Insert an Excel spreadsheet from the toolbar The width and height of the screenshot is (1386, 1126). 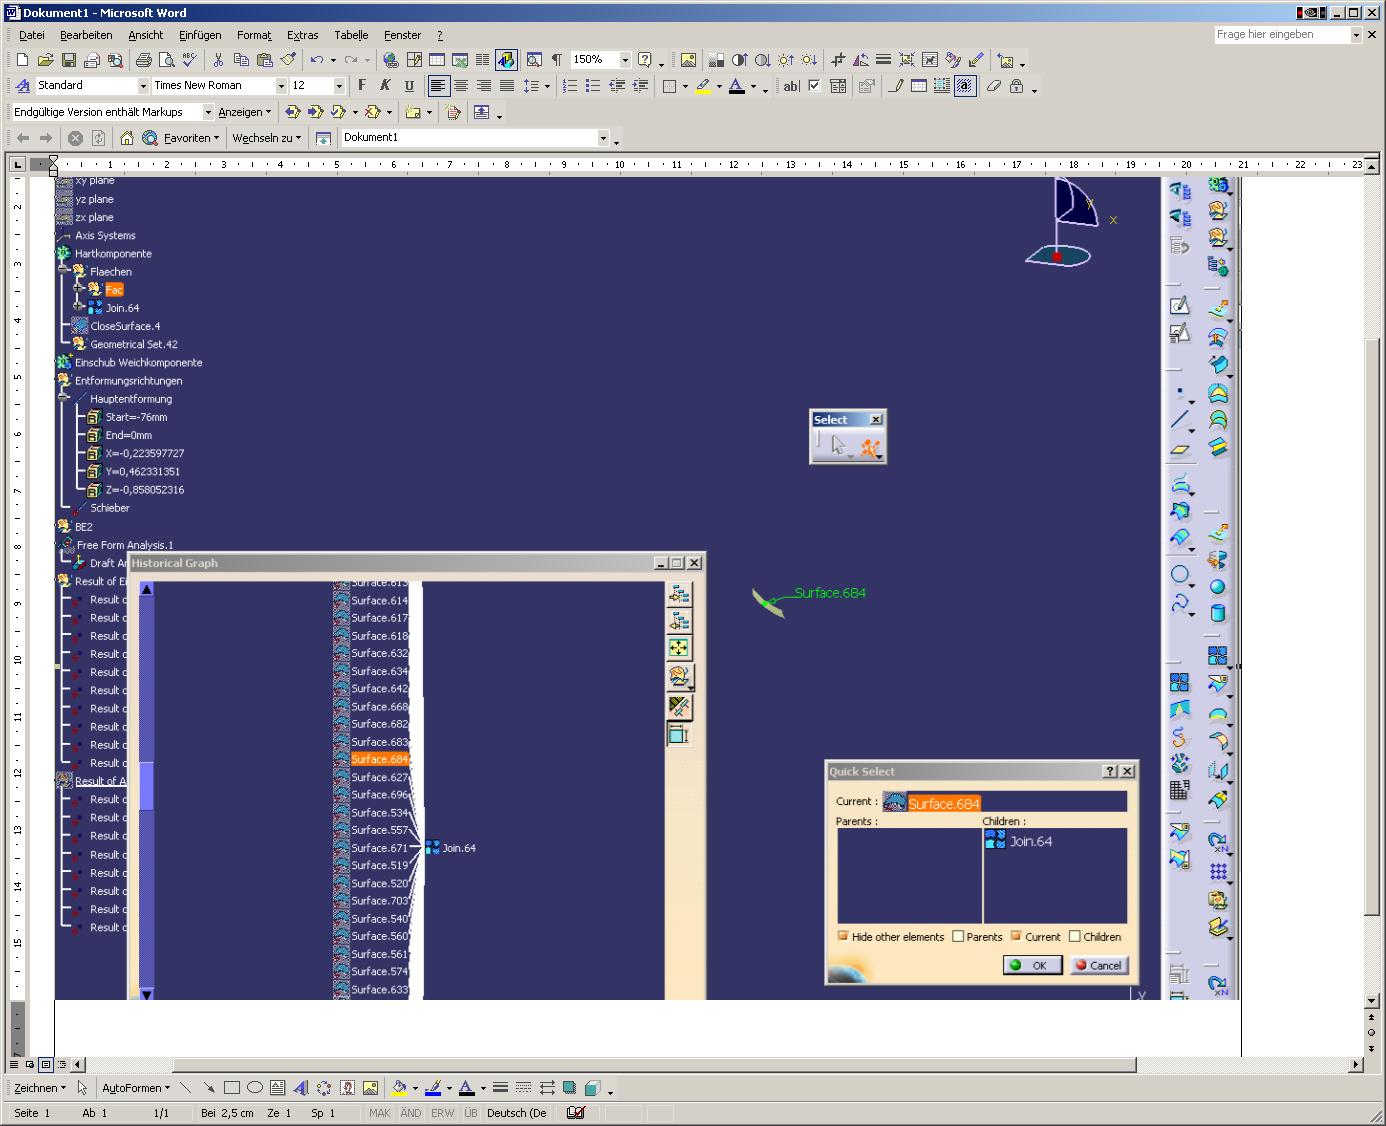pos(460,60)
